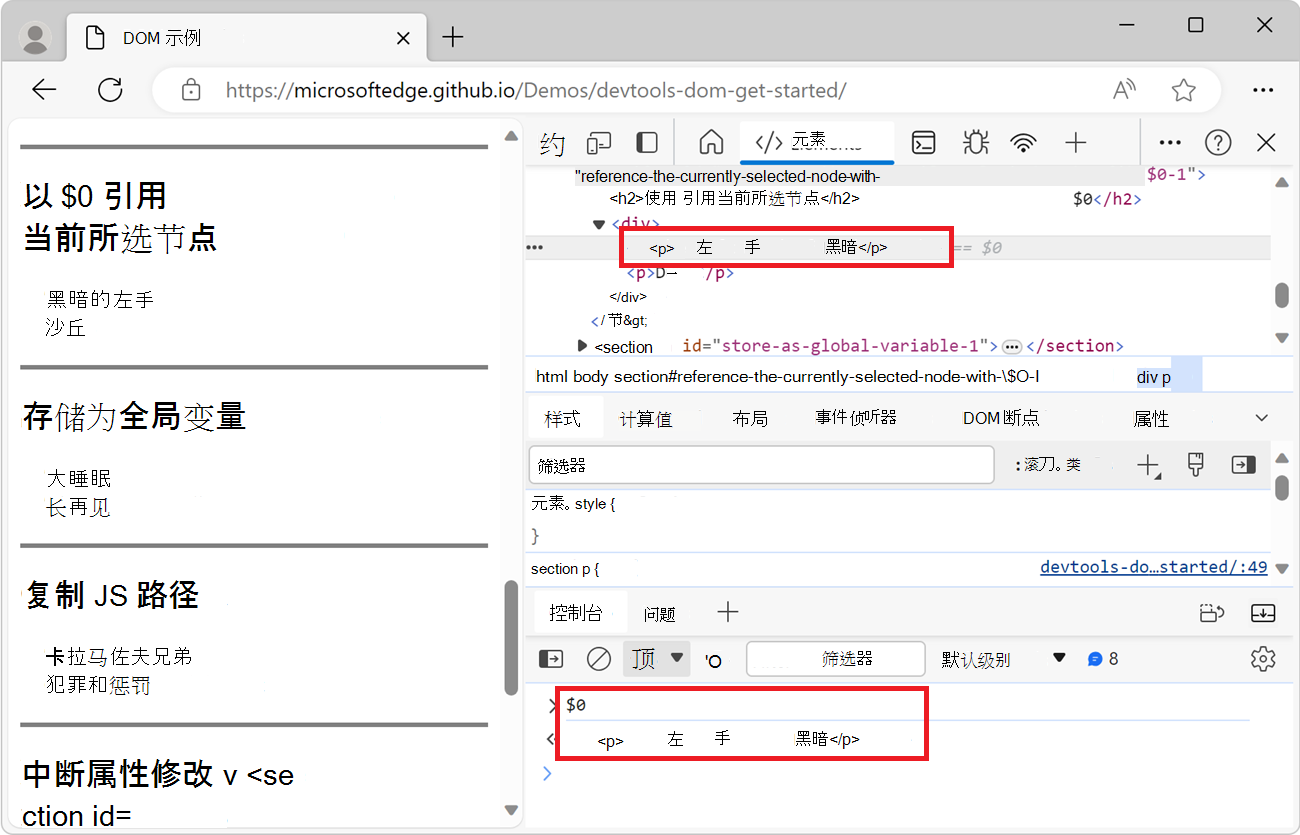Open the 布局 Layout tab
1300x835 pixels.
(x=750, y=418)
